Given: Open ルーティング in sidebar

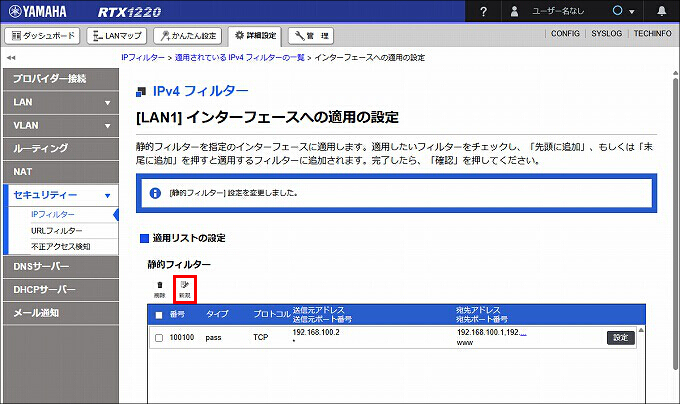Looking at the screenshot, I should click(x=61, y=148).
